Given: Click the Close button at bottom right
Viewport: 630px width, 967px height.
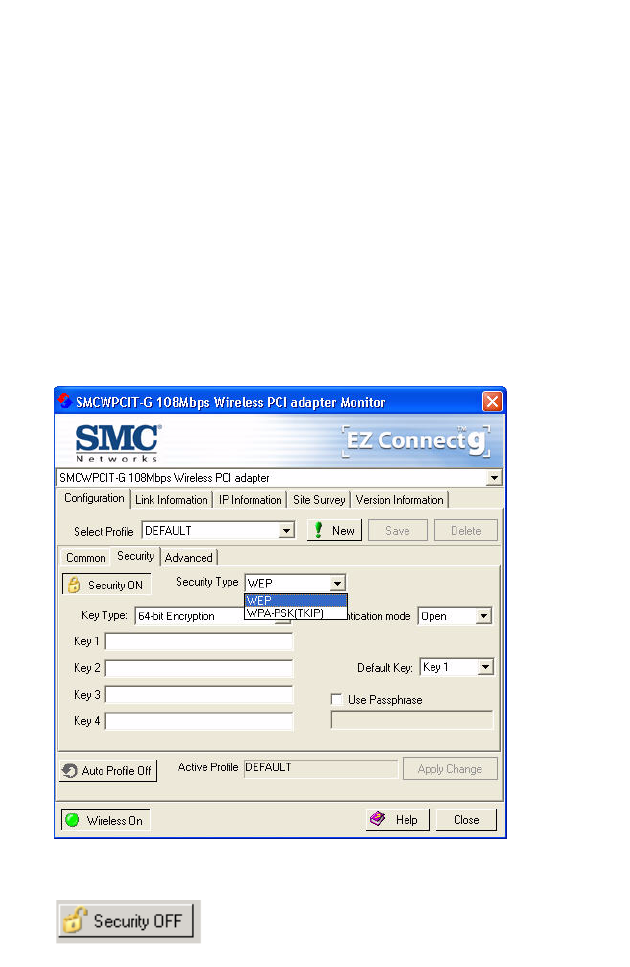Looking at the screenshot, I should click(x=466, y=820).
